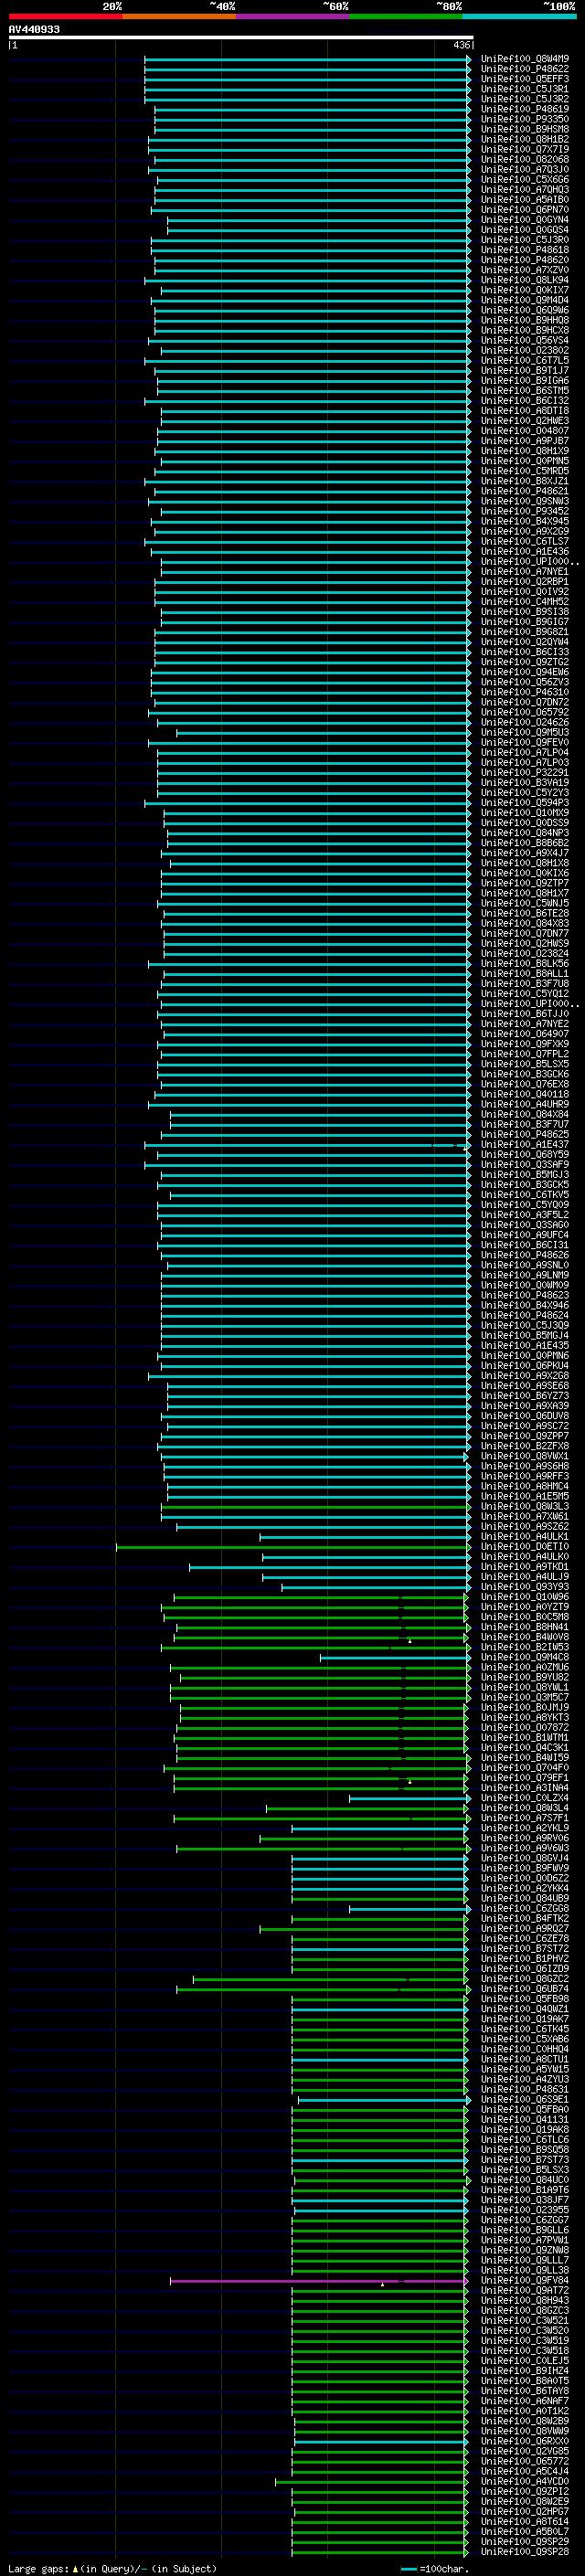Click the orange ~40% identity legend segment

(179, 16)
